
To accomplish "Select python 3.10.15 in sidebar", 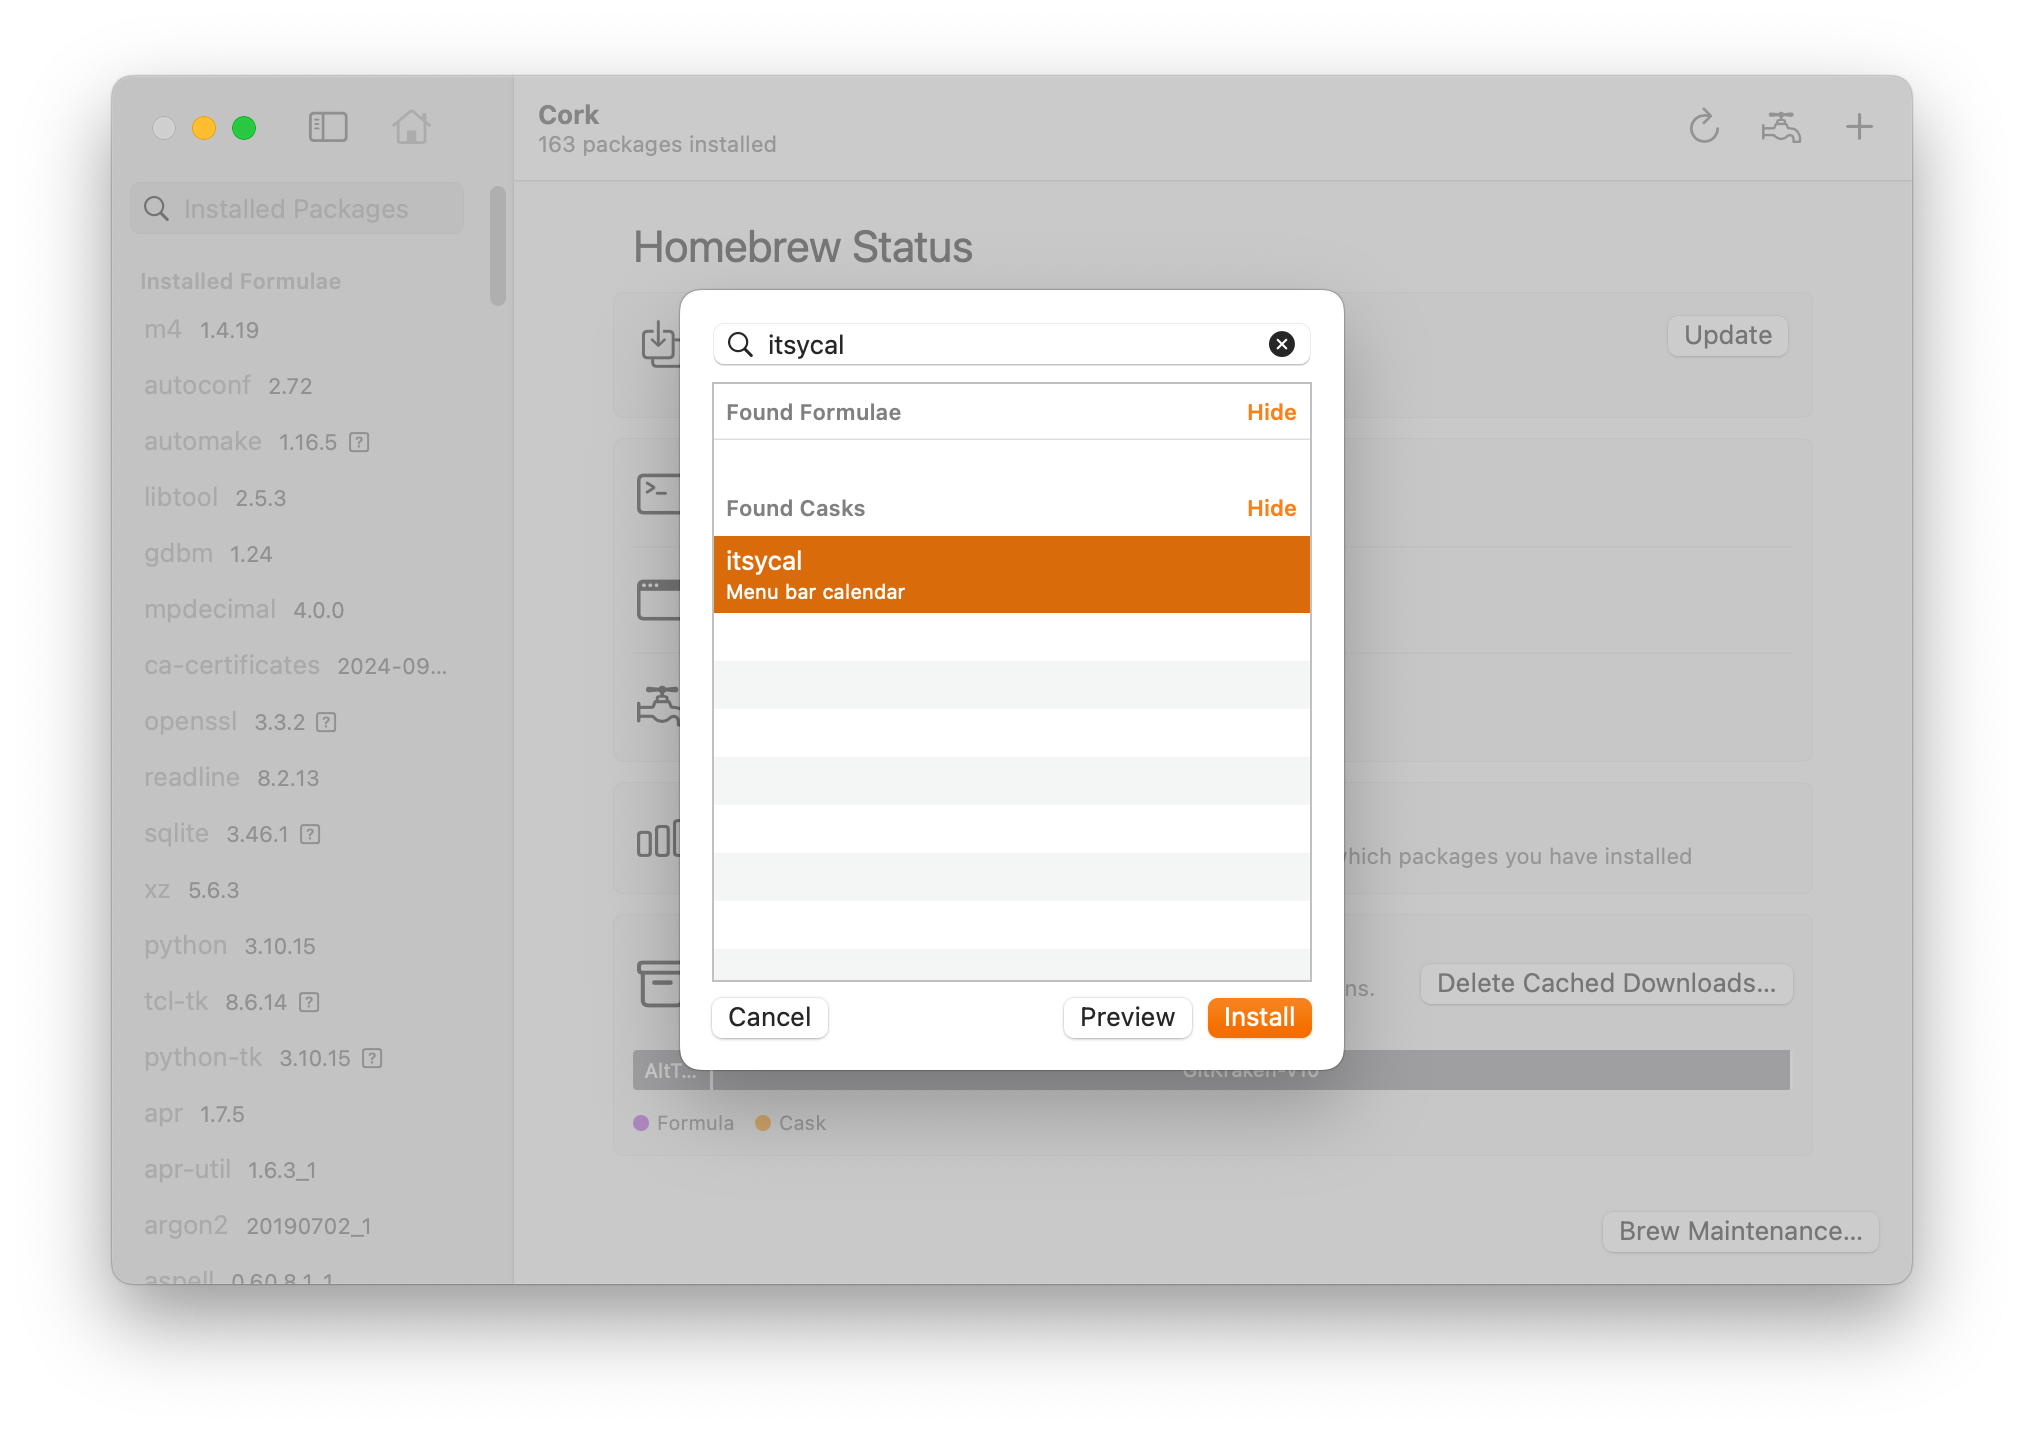I will [230, 946].
